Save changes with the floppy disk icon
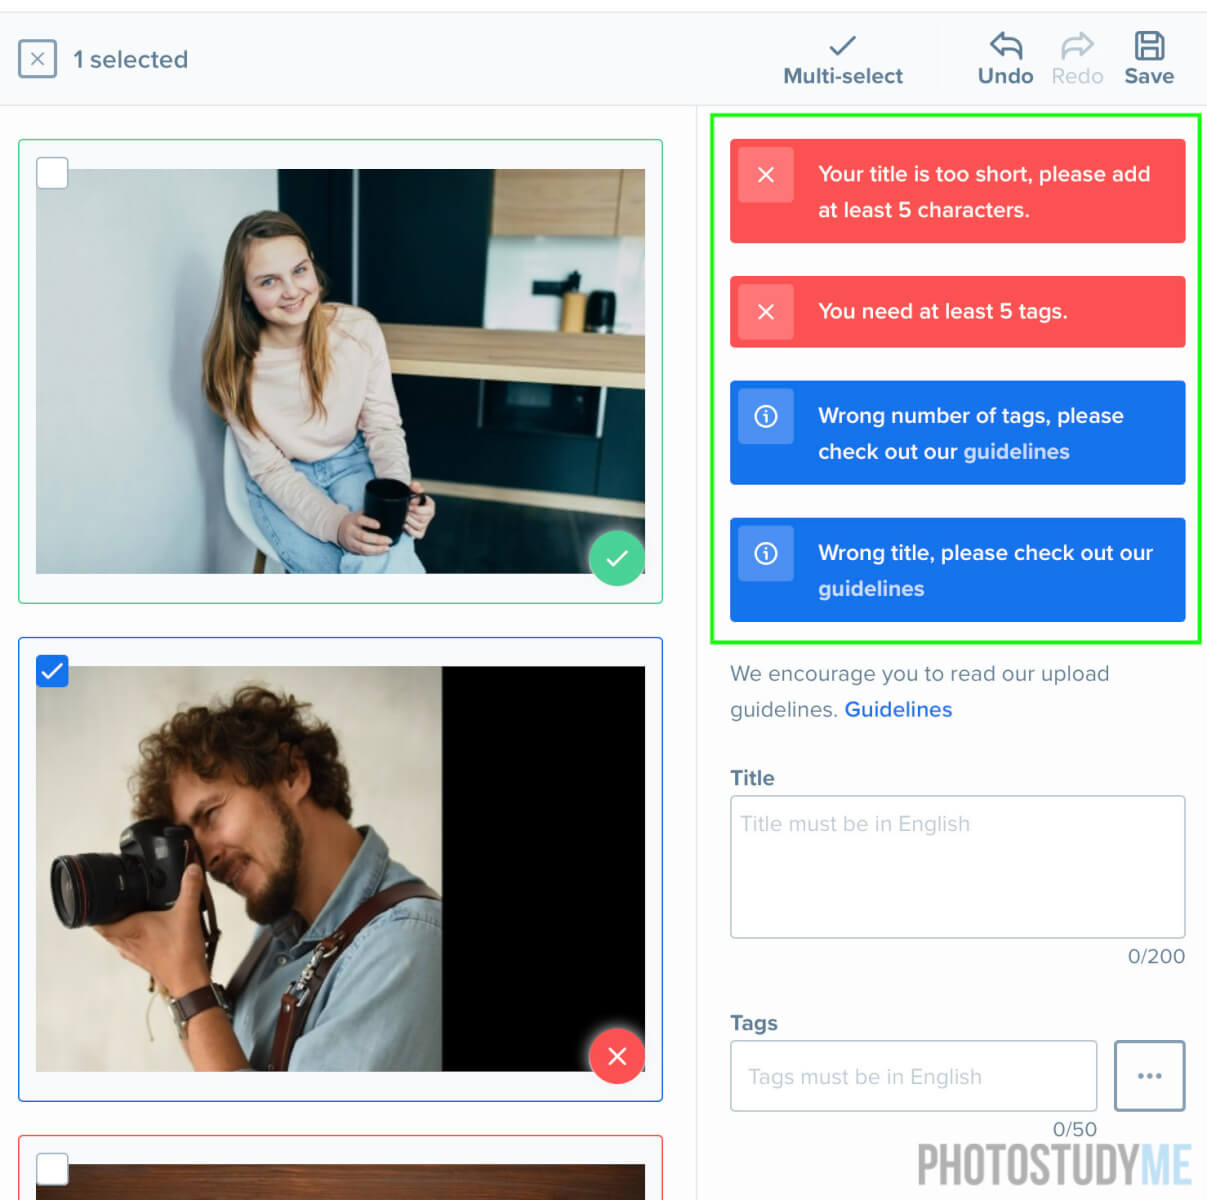This screenshot has width=1207, height=1200. 1149,60
